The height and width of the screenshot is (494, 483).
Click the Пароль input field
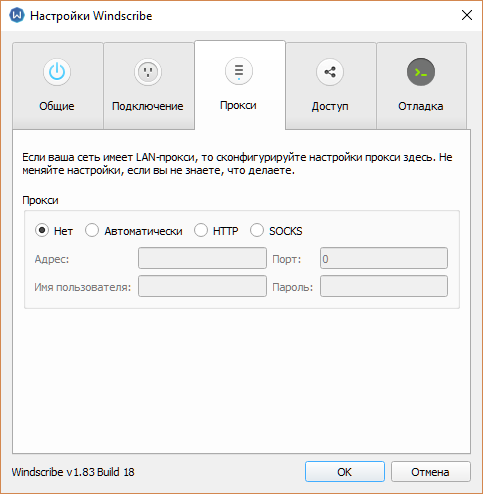[384, 286]
